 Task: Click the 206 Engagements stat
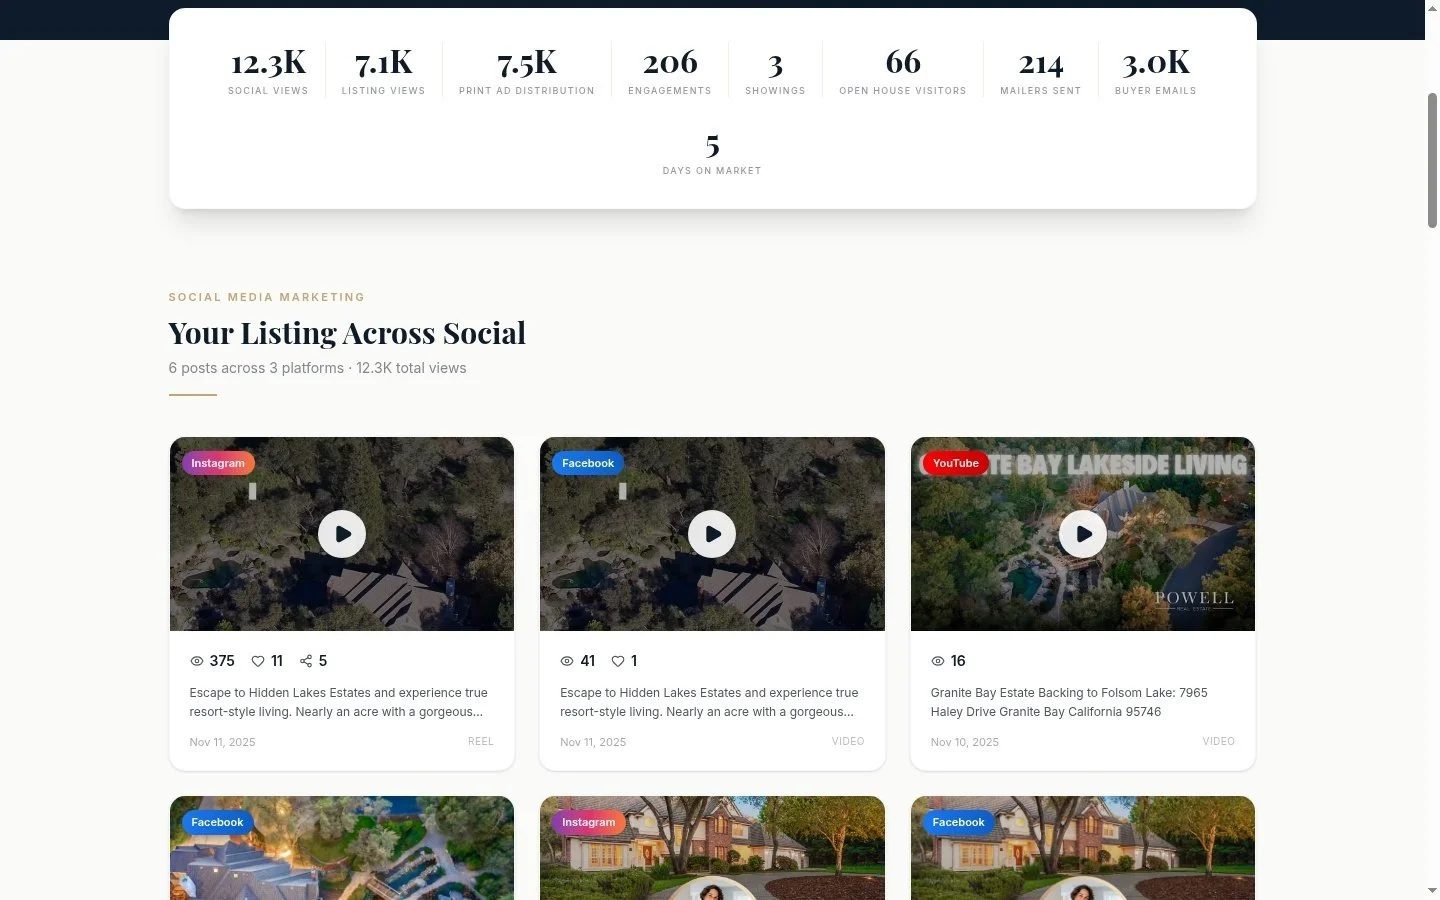click(670, 70)
